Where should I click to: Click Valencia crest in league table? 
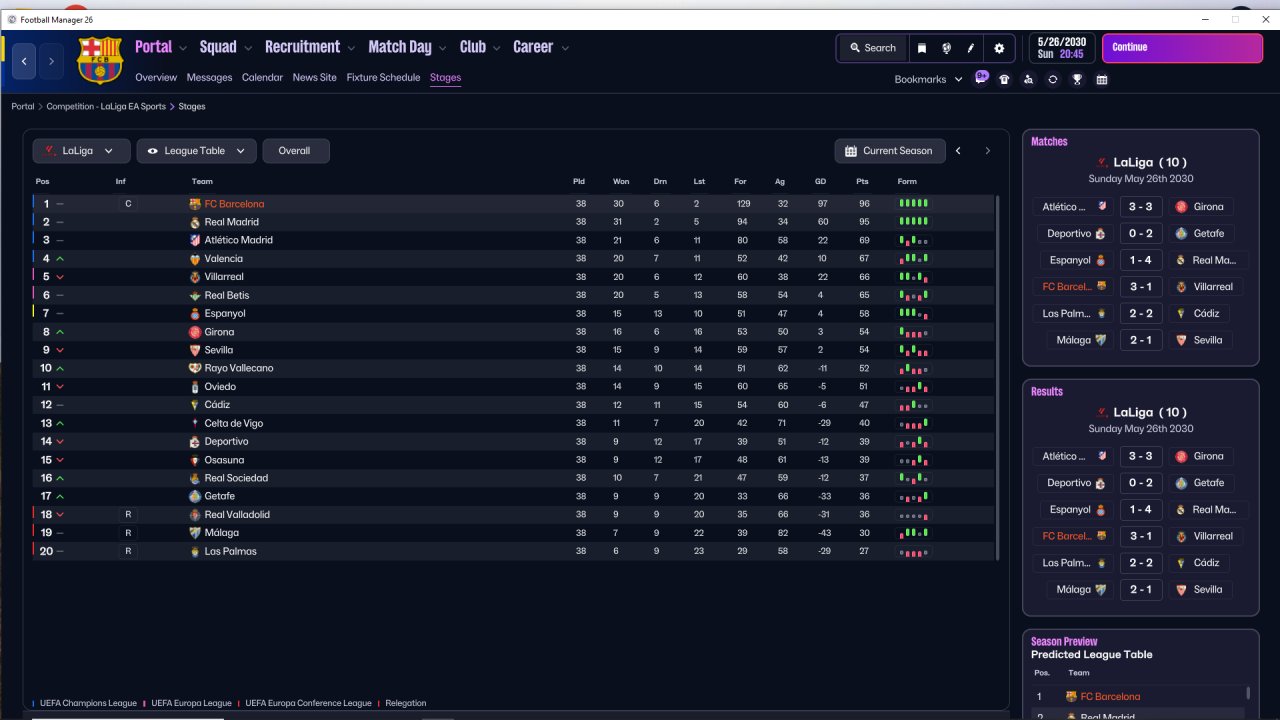tap(195, 259)
